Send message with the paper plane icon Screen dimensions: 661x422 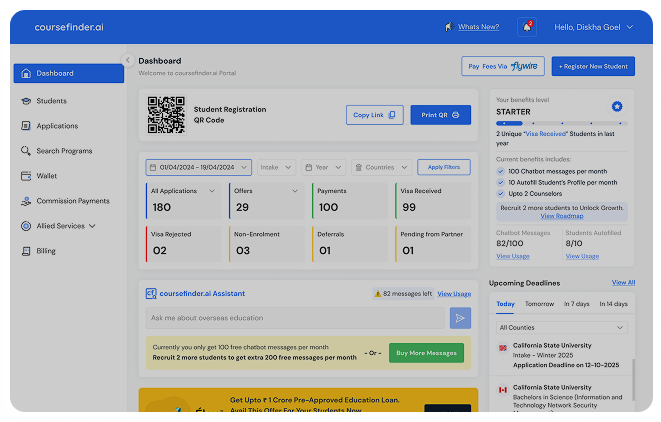coord(460,318)
